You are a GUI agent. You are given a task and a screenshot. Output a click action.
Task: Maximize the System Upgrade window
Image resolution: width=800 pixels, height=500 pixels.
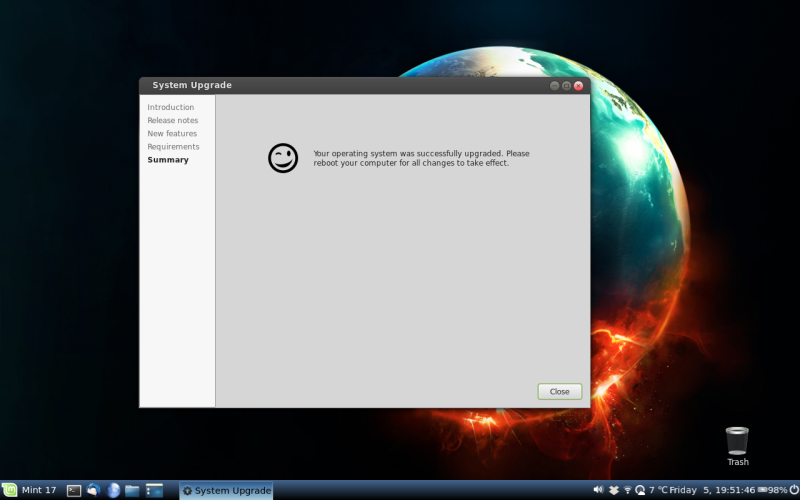pyautogui.click(x=566, y=86)
